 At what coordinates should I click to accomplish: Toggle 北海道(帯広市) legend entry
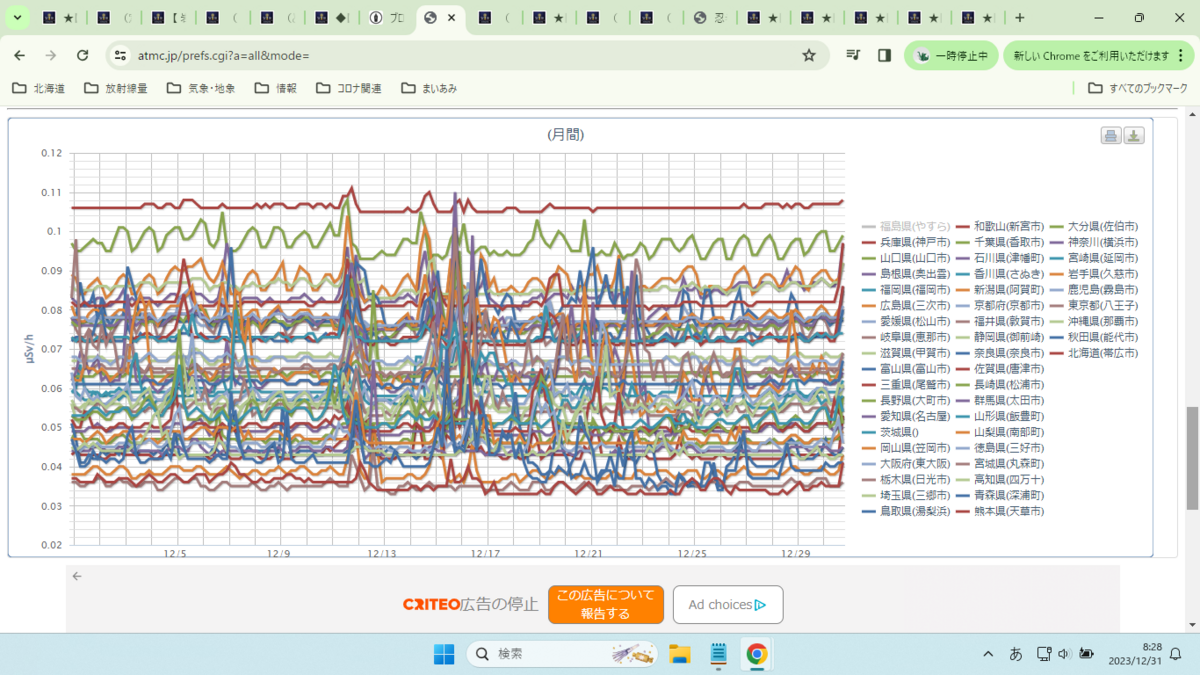coord(1093,353)
